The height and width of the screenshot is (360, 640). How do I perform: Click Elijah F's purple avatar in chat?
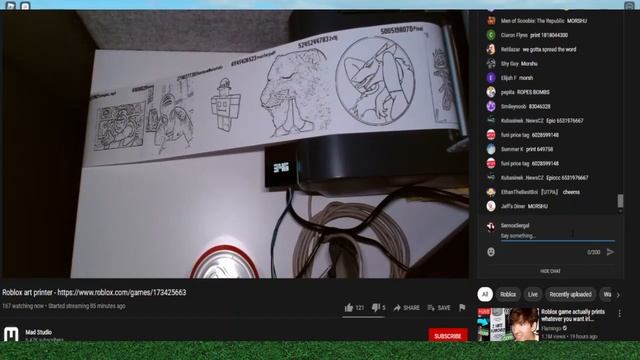[x=491, y=78]
